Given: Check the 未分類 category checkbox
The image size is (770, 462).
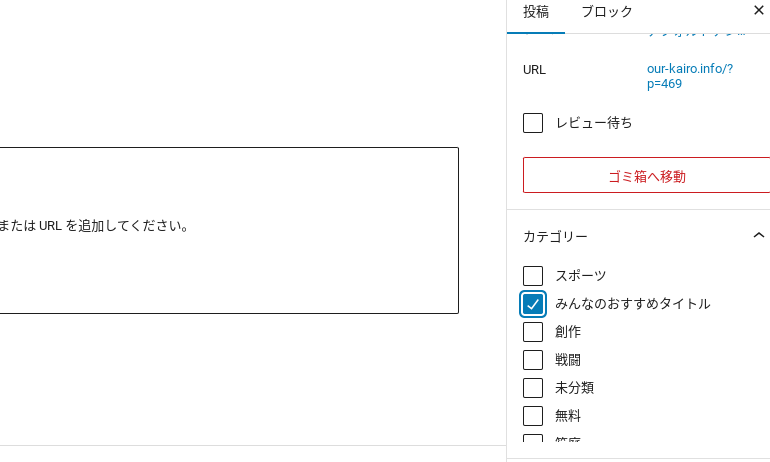Looking at the screenshot, I should [x=533, y=388].
